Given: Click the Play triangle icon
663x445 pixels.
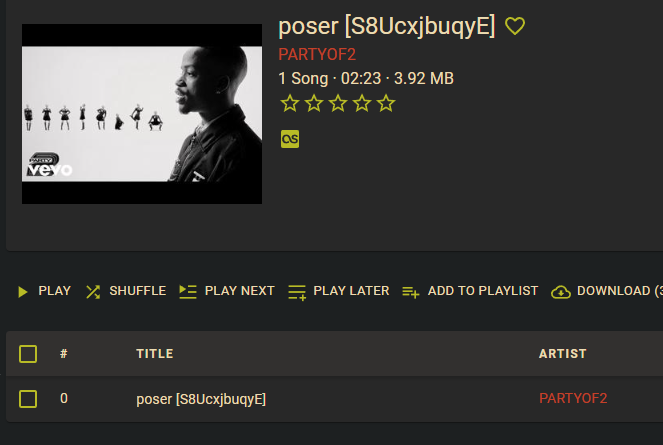Looking at the screenshot, I should (x=23, y=291).
